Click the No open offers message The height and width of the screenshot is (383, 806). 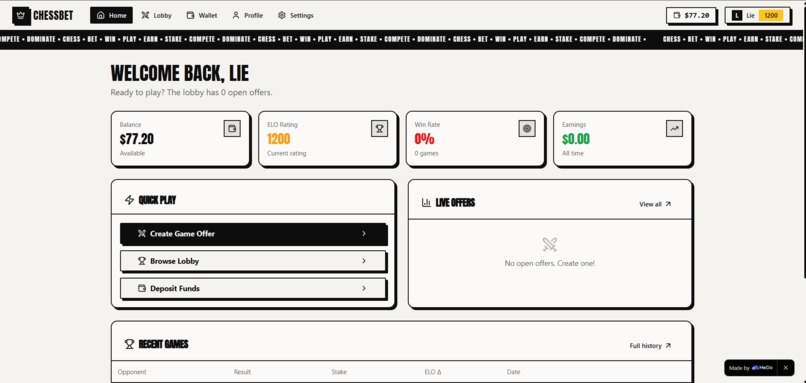549,263
